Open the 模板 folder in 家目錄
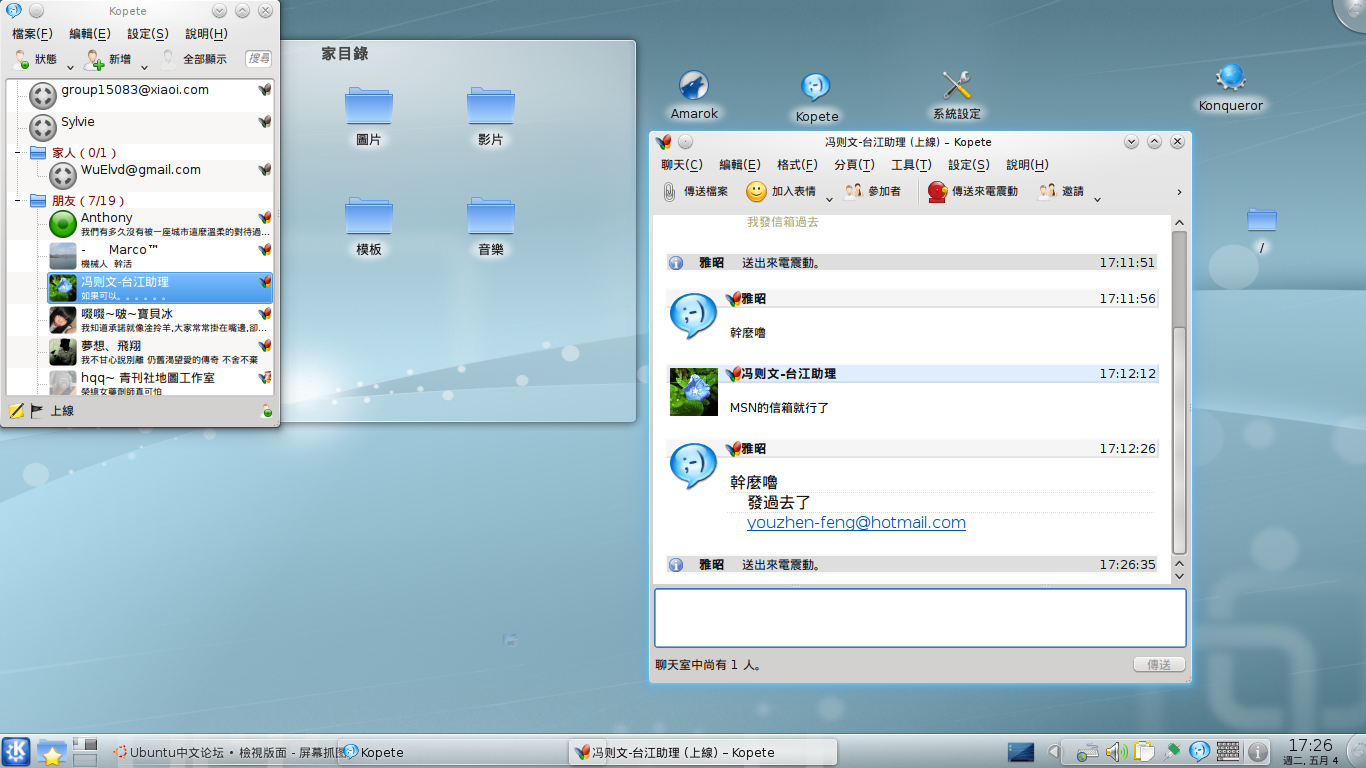This screenshot has width=1366, height=768. click(369, 227)
